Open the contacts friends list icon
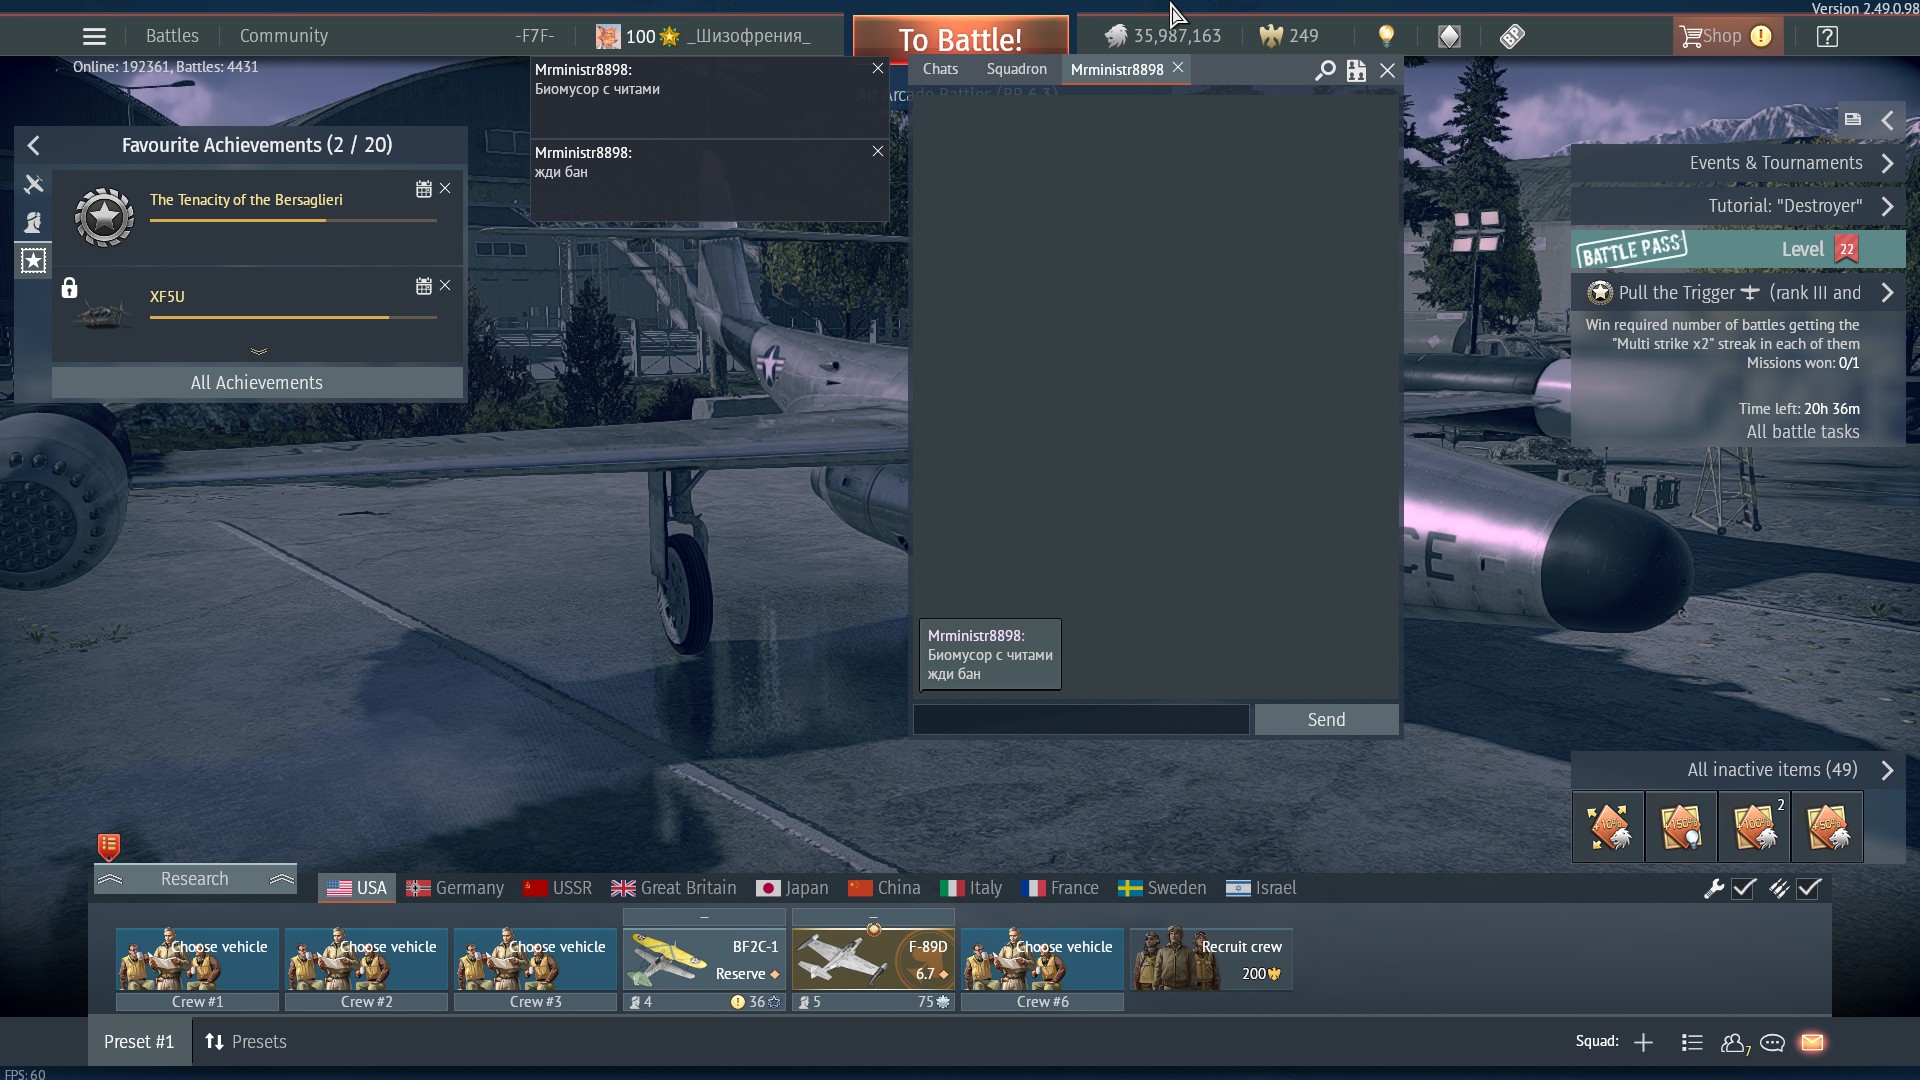 point(1734,1043)
